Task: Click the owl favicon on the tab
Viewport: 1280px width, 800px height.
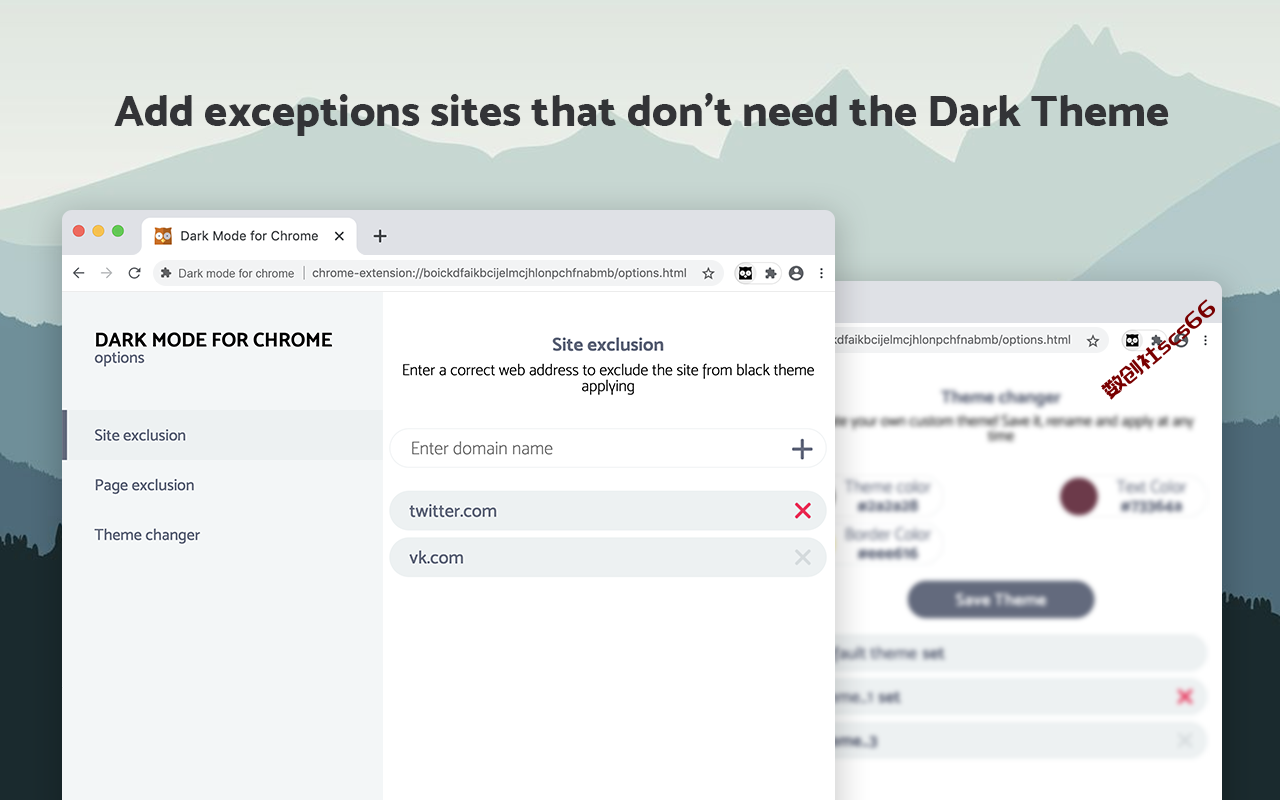Action: pyautogui.click(x=163, y=236)
